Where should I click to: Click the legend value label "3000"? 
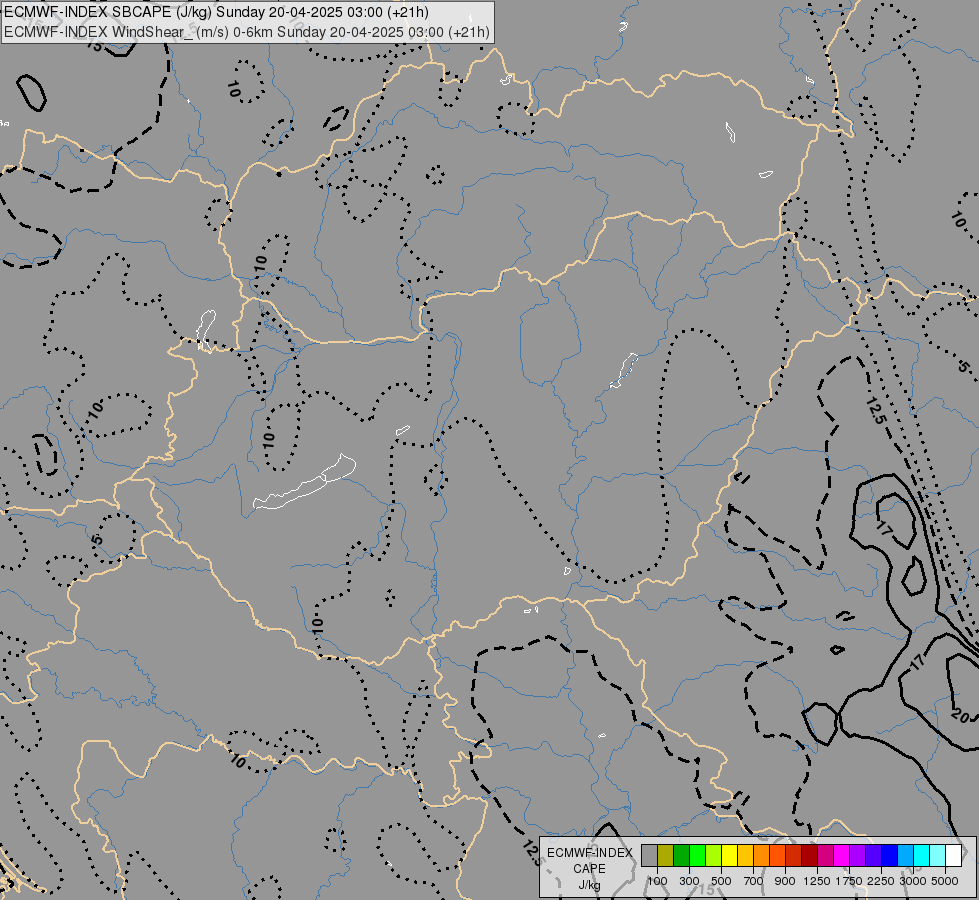(913, 881)
